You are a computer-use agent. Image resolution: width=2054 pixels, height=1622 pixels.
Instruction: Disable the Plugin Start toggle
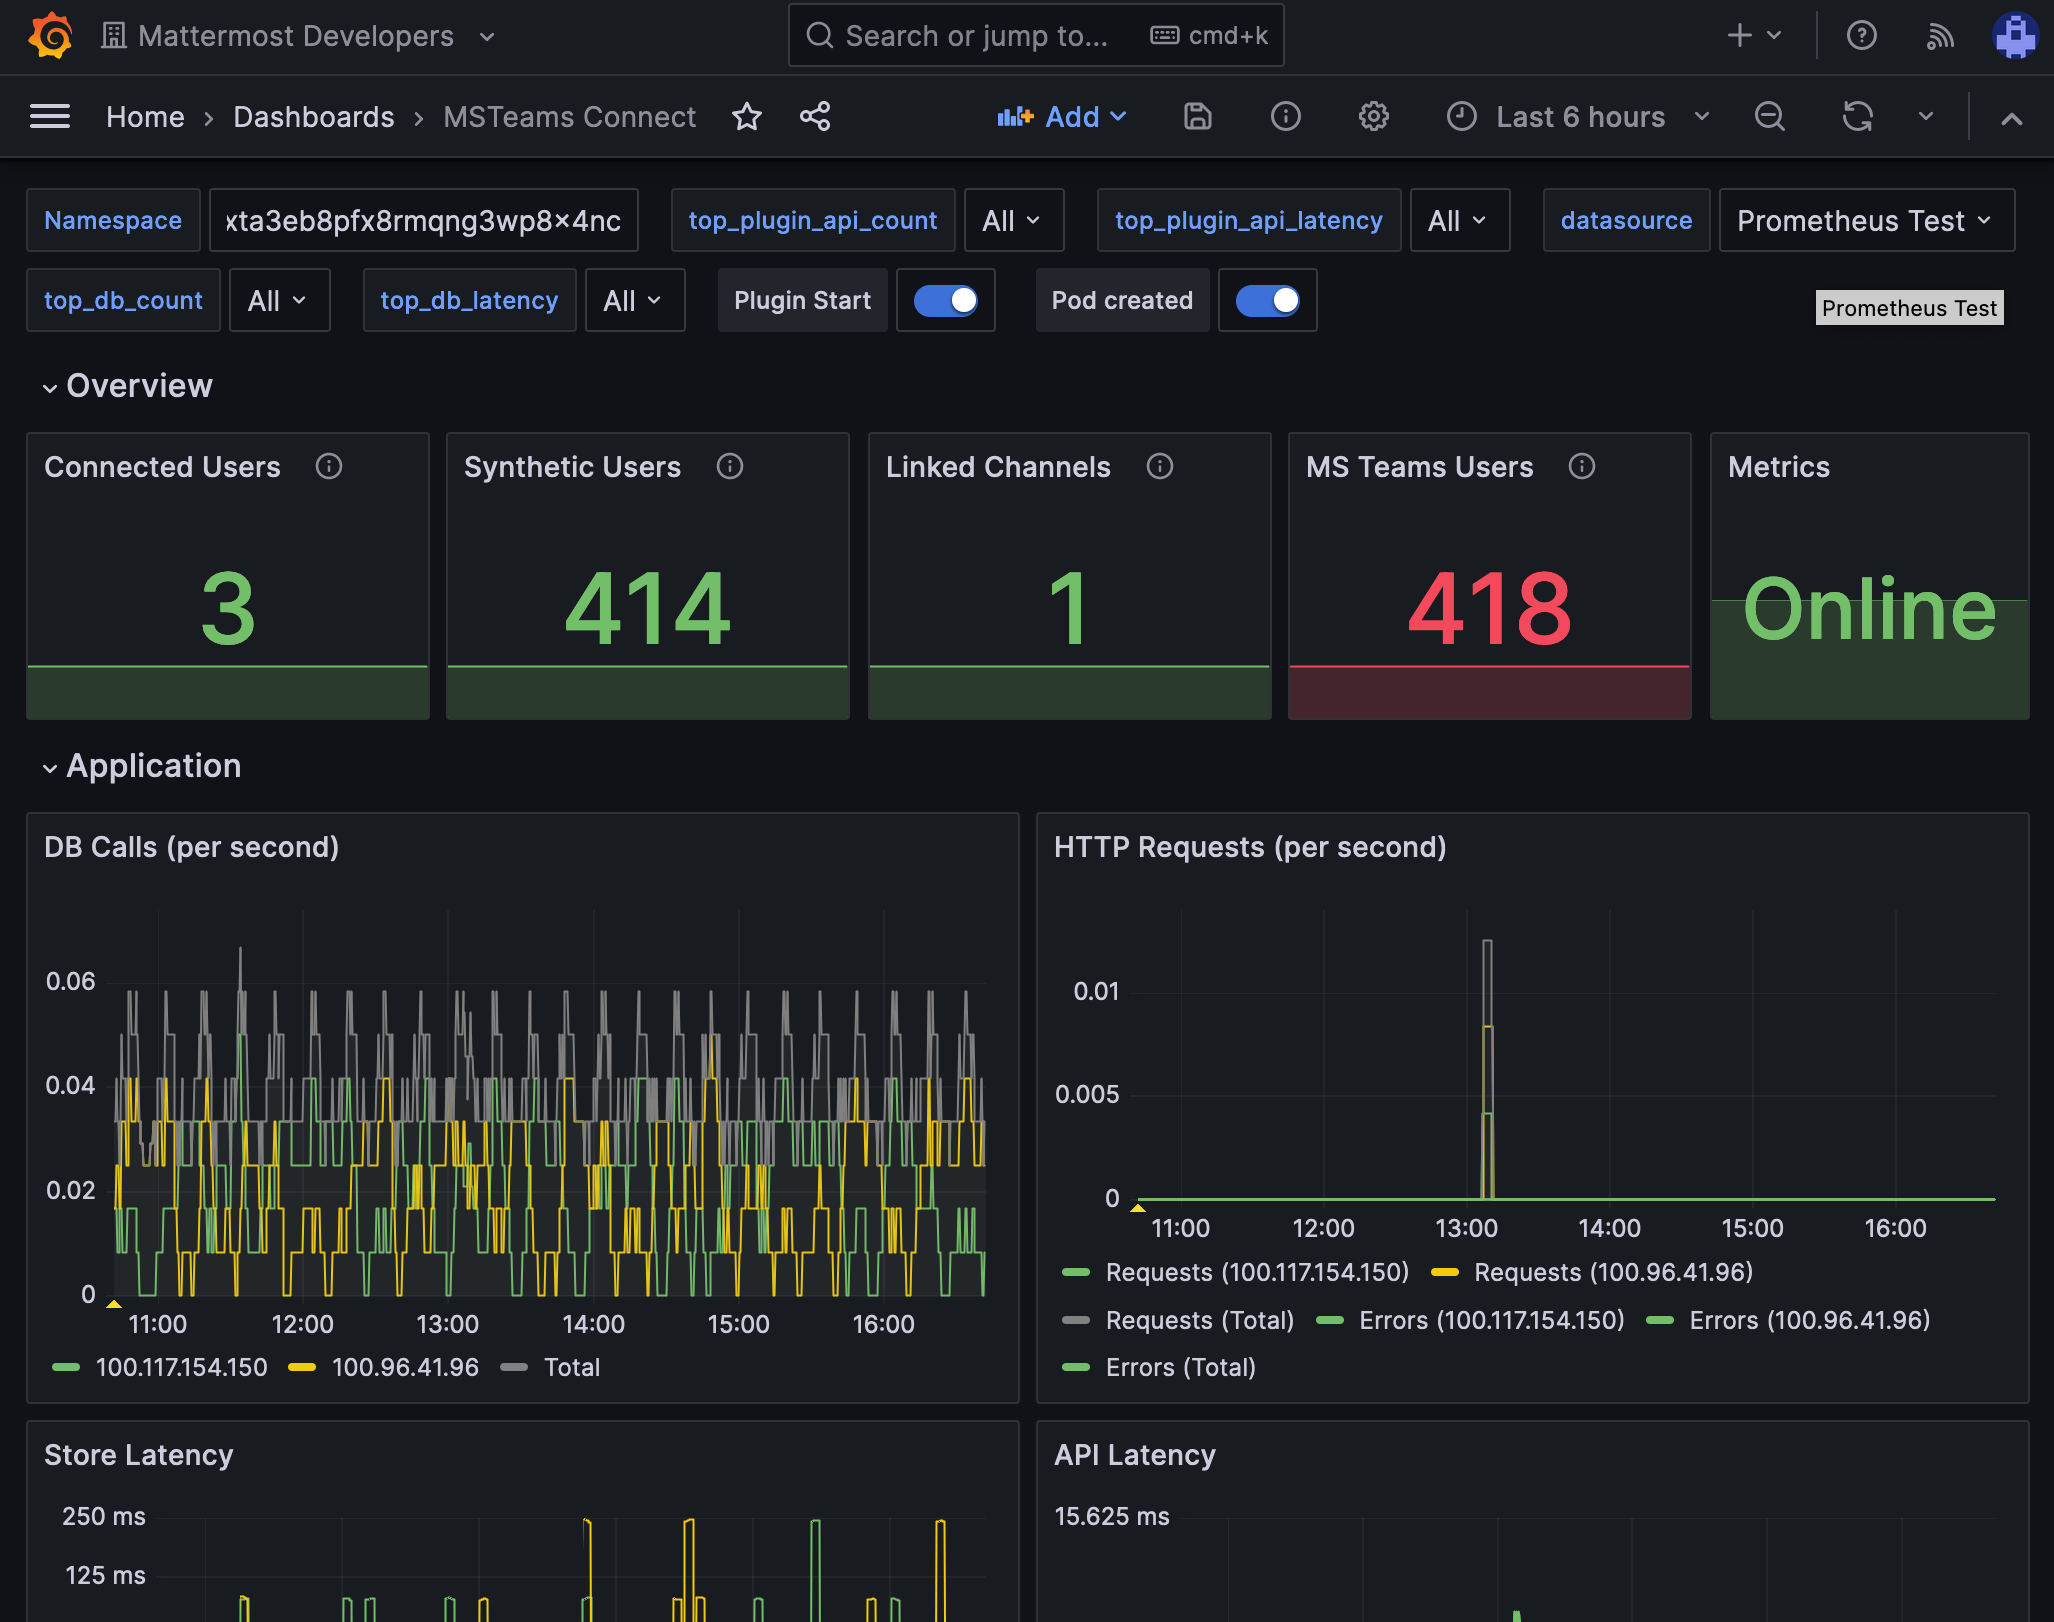946,300
